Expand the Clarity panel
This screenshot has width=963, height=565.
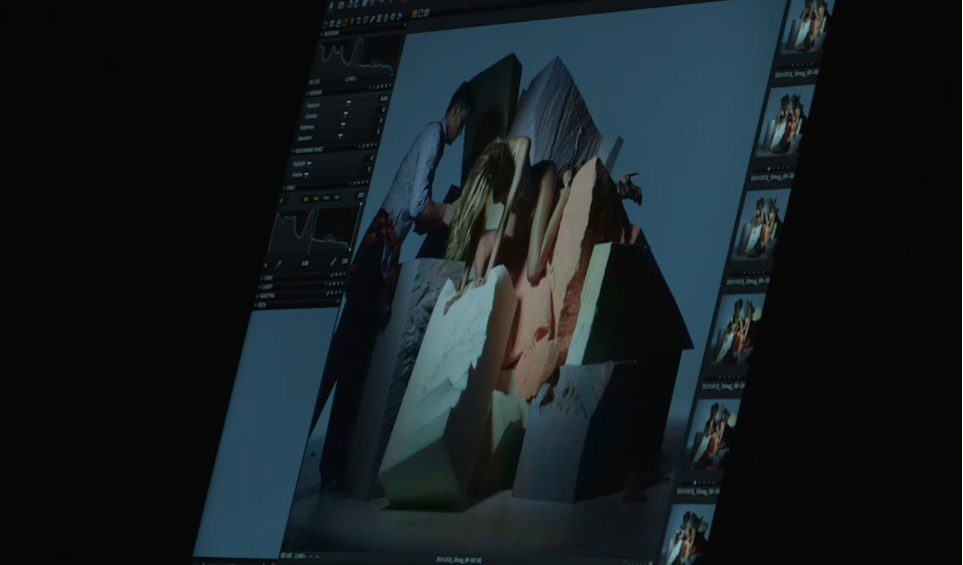coord(260,287)
